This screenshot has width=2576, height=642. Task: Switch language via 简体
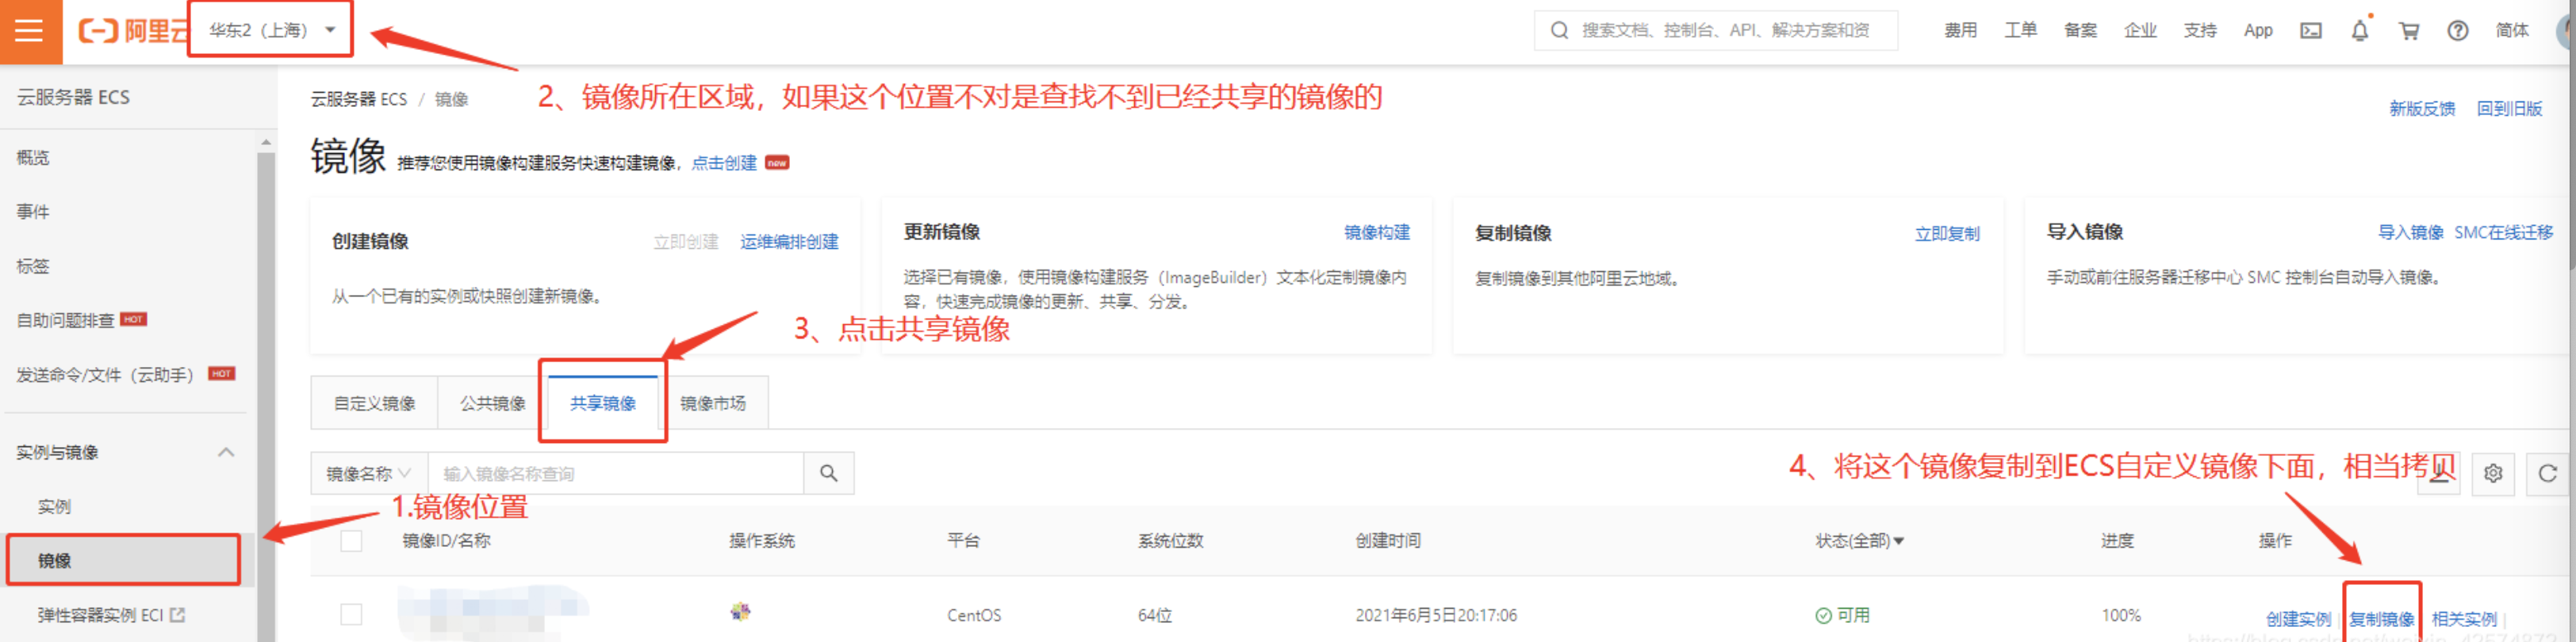coord(2512,30)
